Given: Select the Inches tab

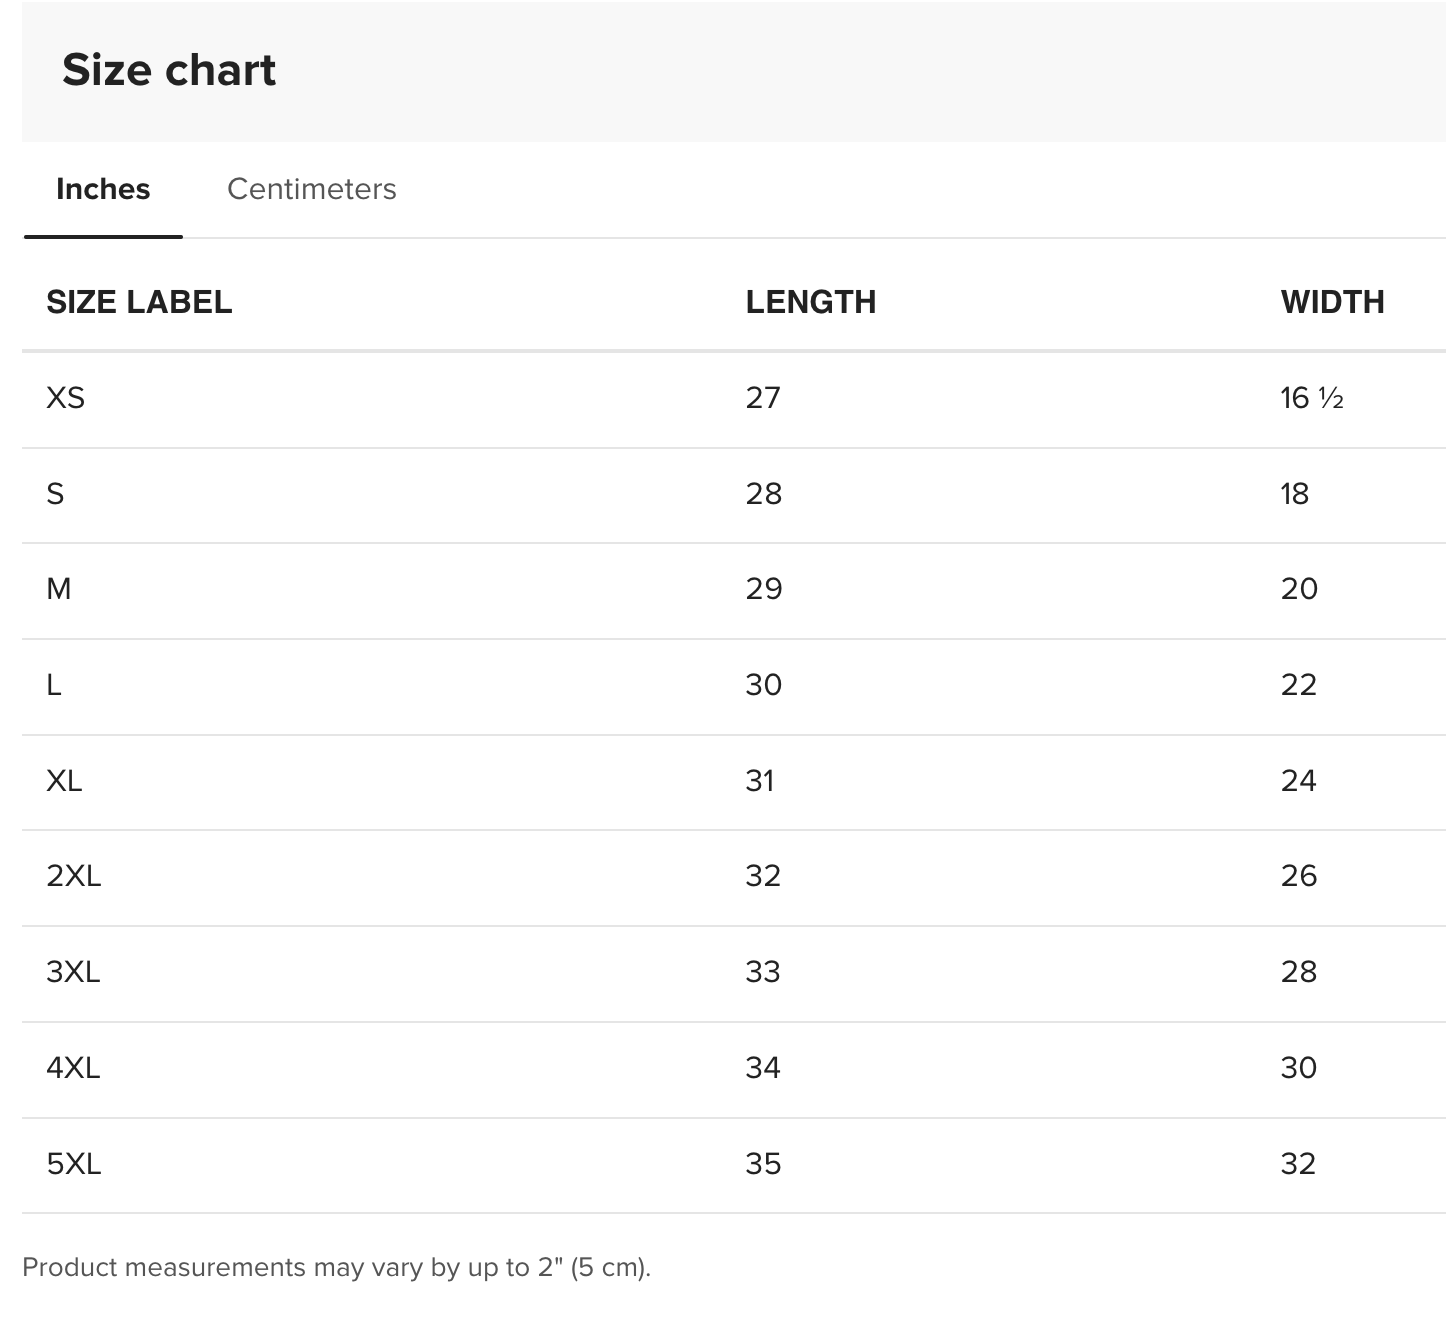Looking at the screenshot, I should pyautogui.click(x=103, y=189).
